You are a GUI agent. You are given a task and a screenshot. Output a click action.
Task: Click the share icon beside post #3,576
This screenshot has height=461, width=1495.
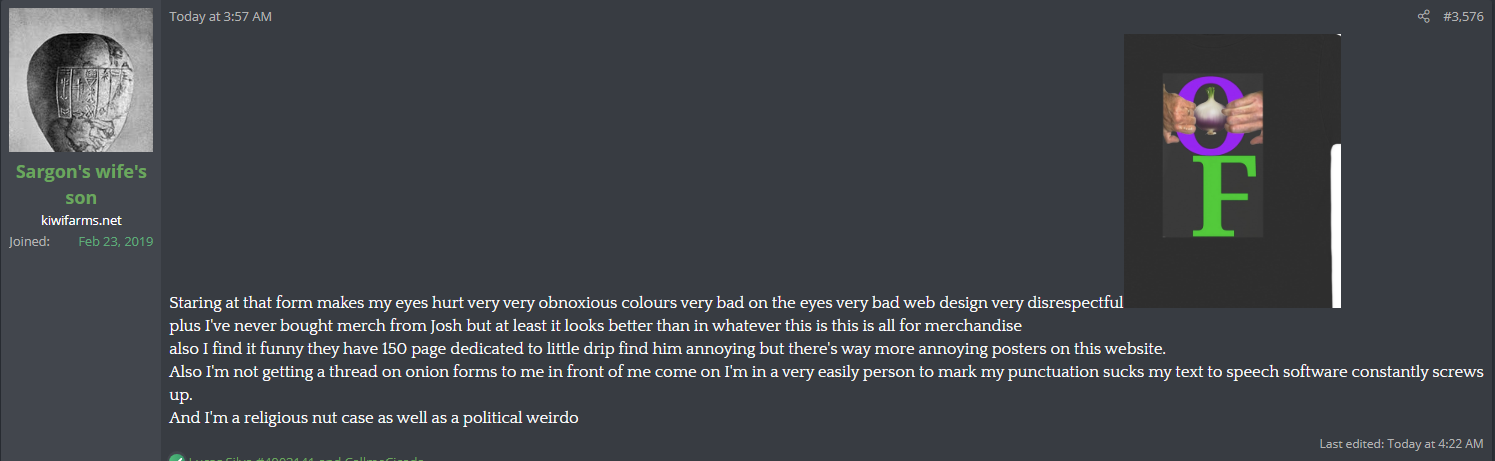1424,17
